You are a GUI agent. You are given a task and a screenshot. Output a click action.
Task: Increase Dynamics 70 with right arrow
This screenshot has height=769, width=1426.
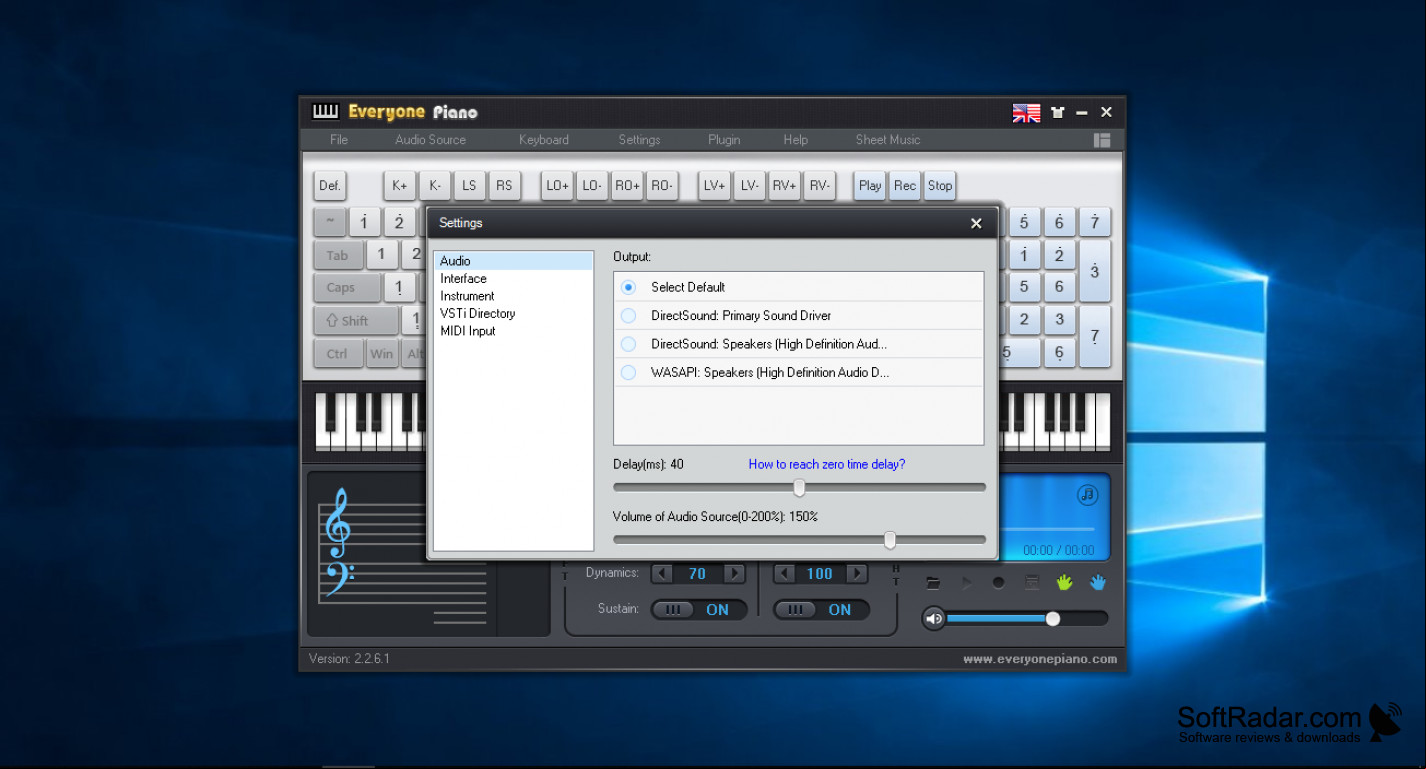coord(734,574)
